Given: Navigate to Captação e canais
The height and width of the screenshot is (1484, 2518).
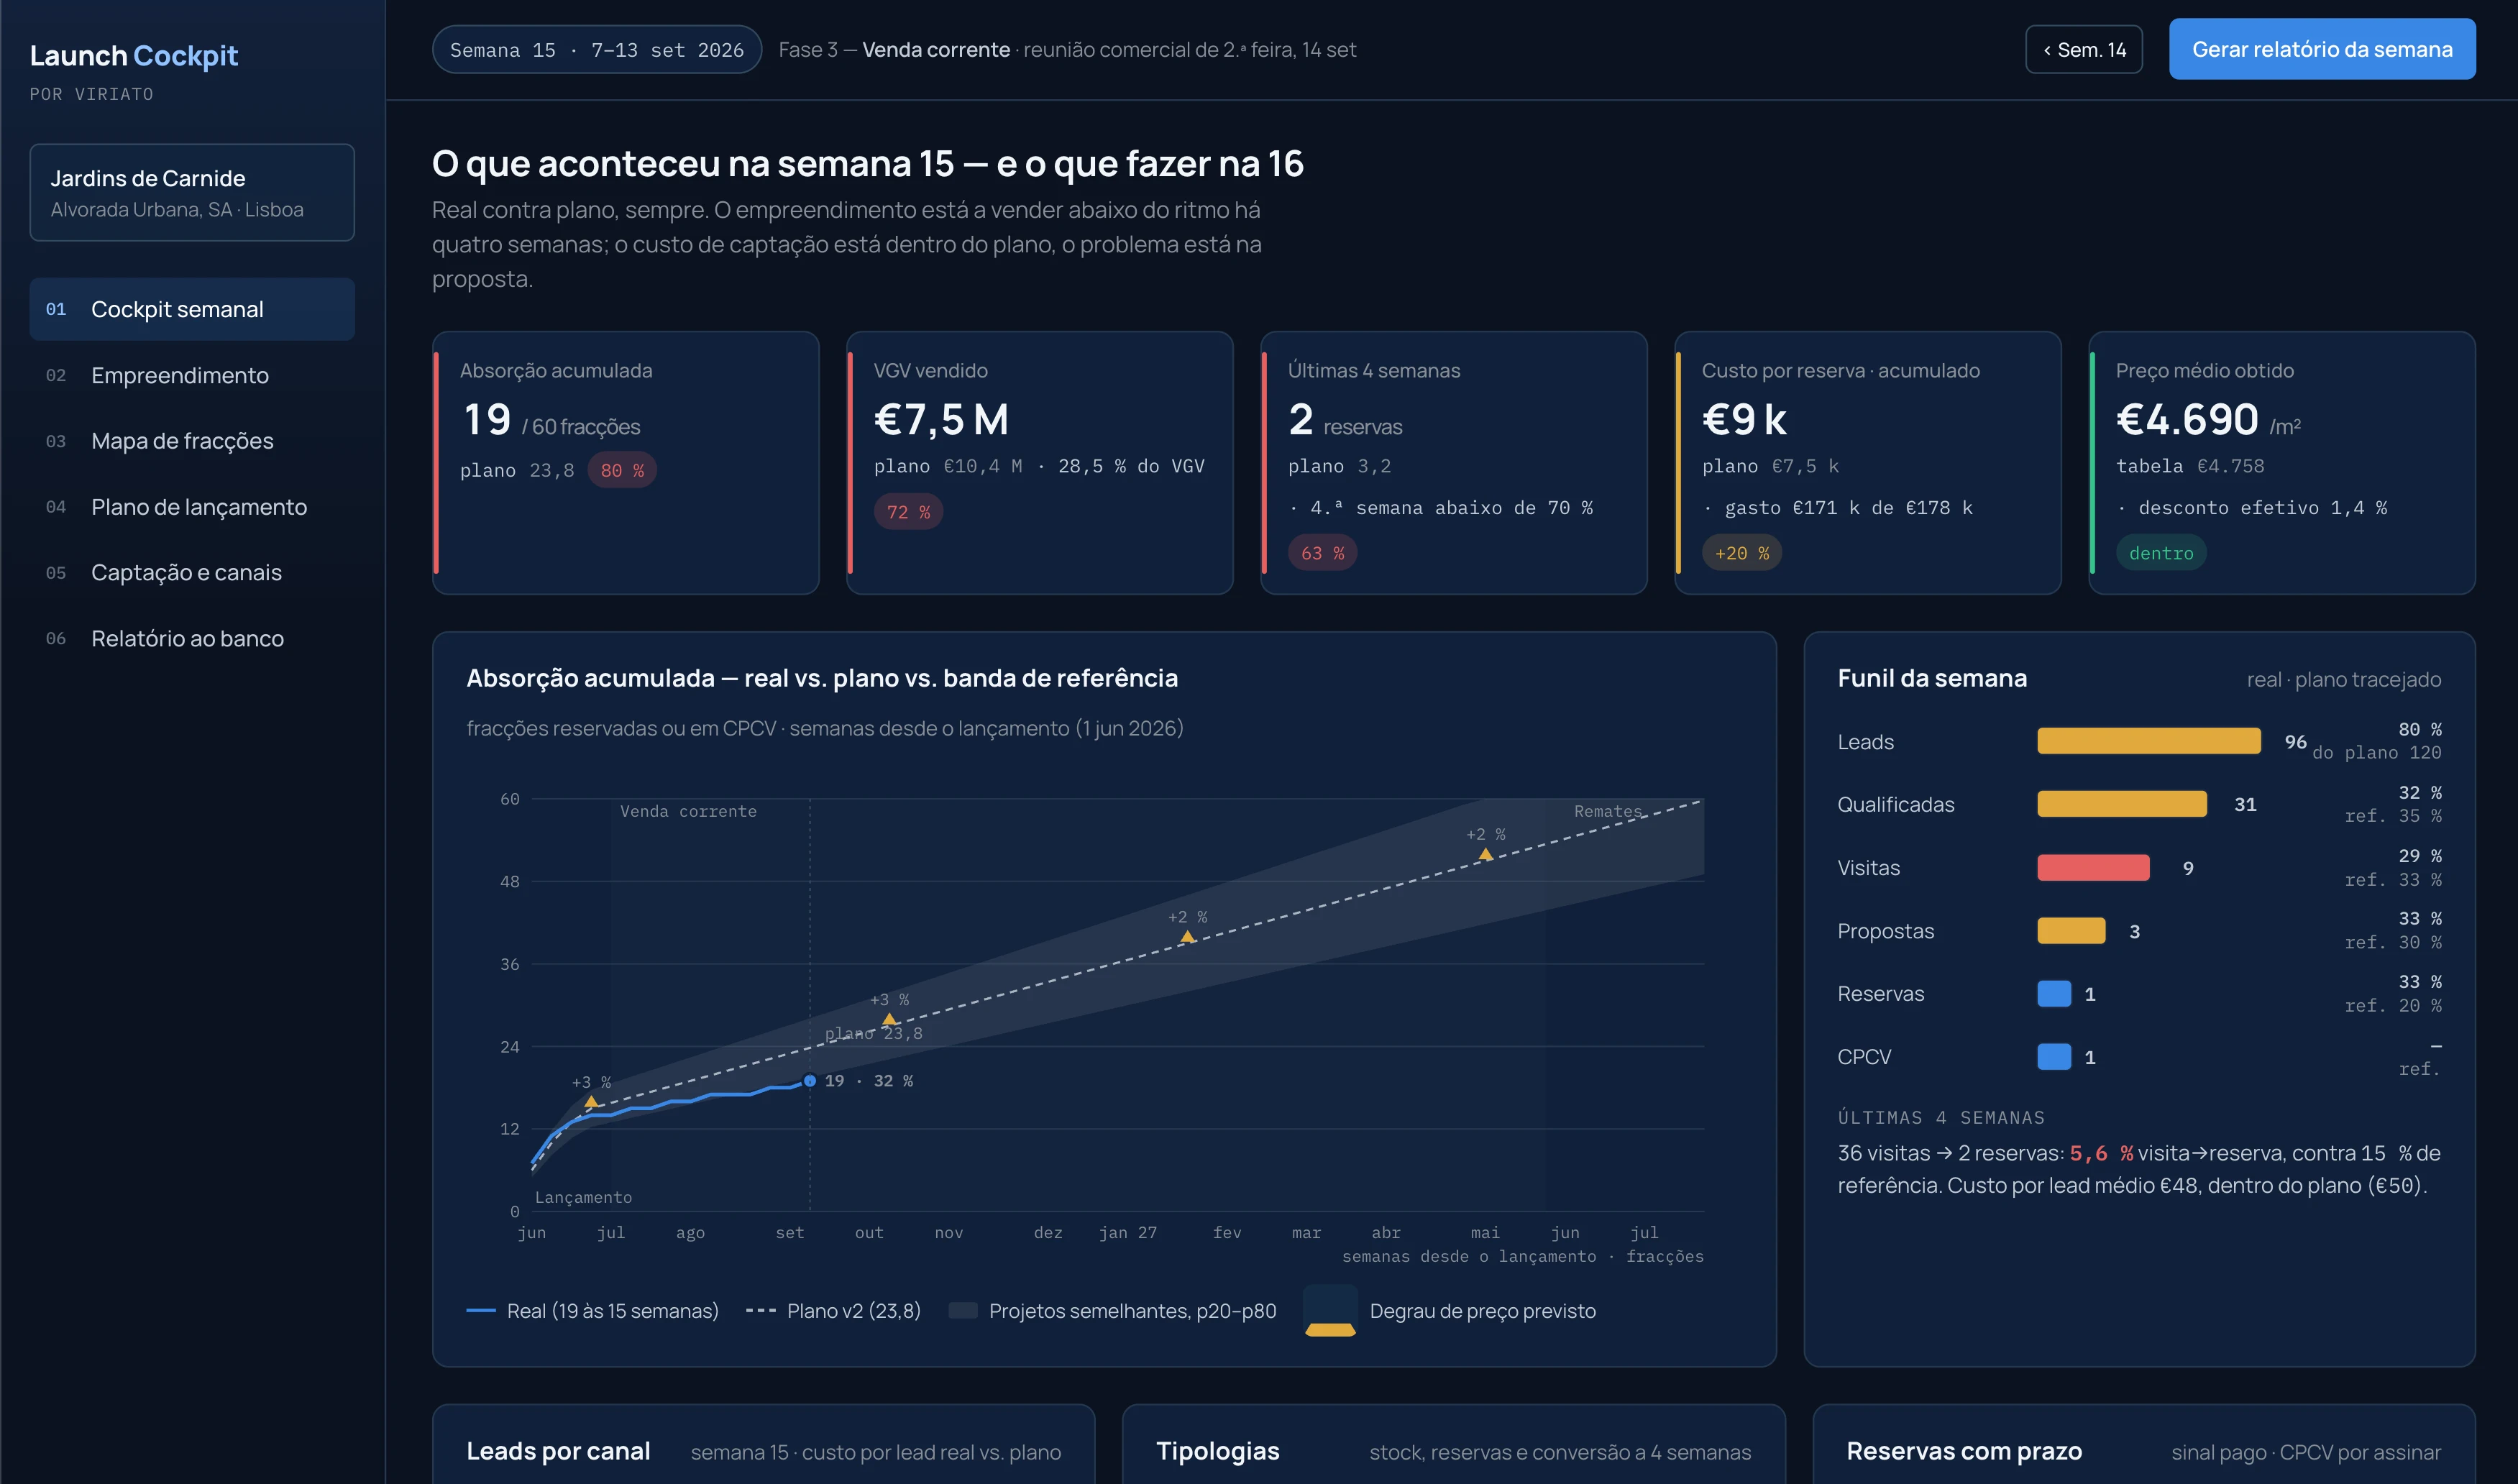Looking at the screenshot, I should 192,572.
